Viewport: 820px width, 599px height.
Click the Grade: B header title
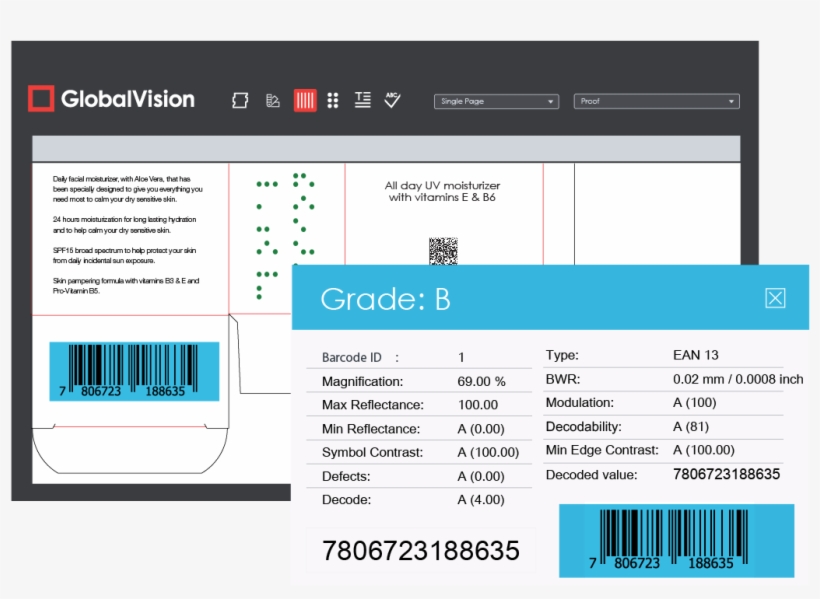point(385,298)
